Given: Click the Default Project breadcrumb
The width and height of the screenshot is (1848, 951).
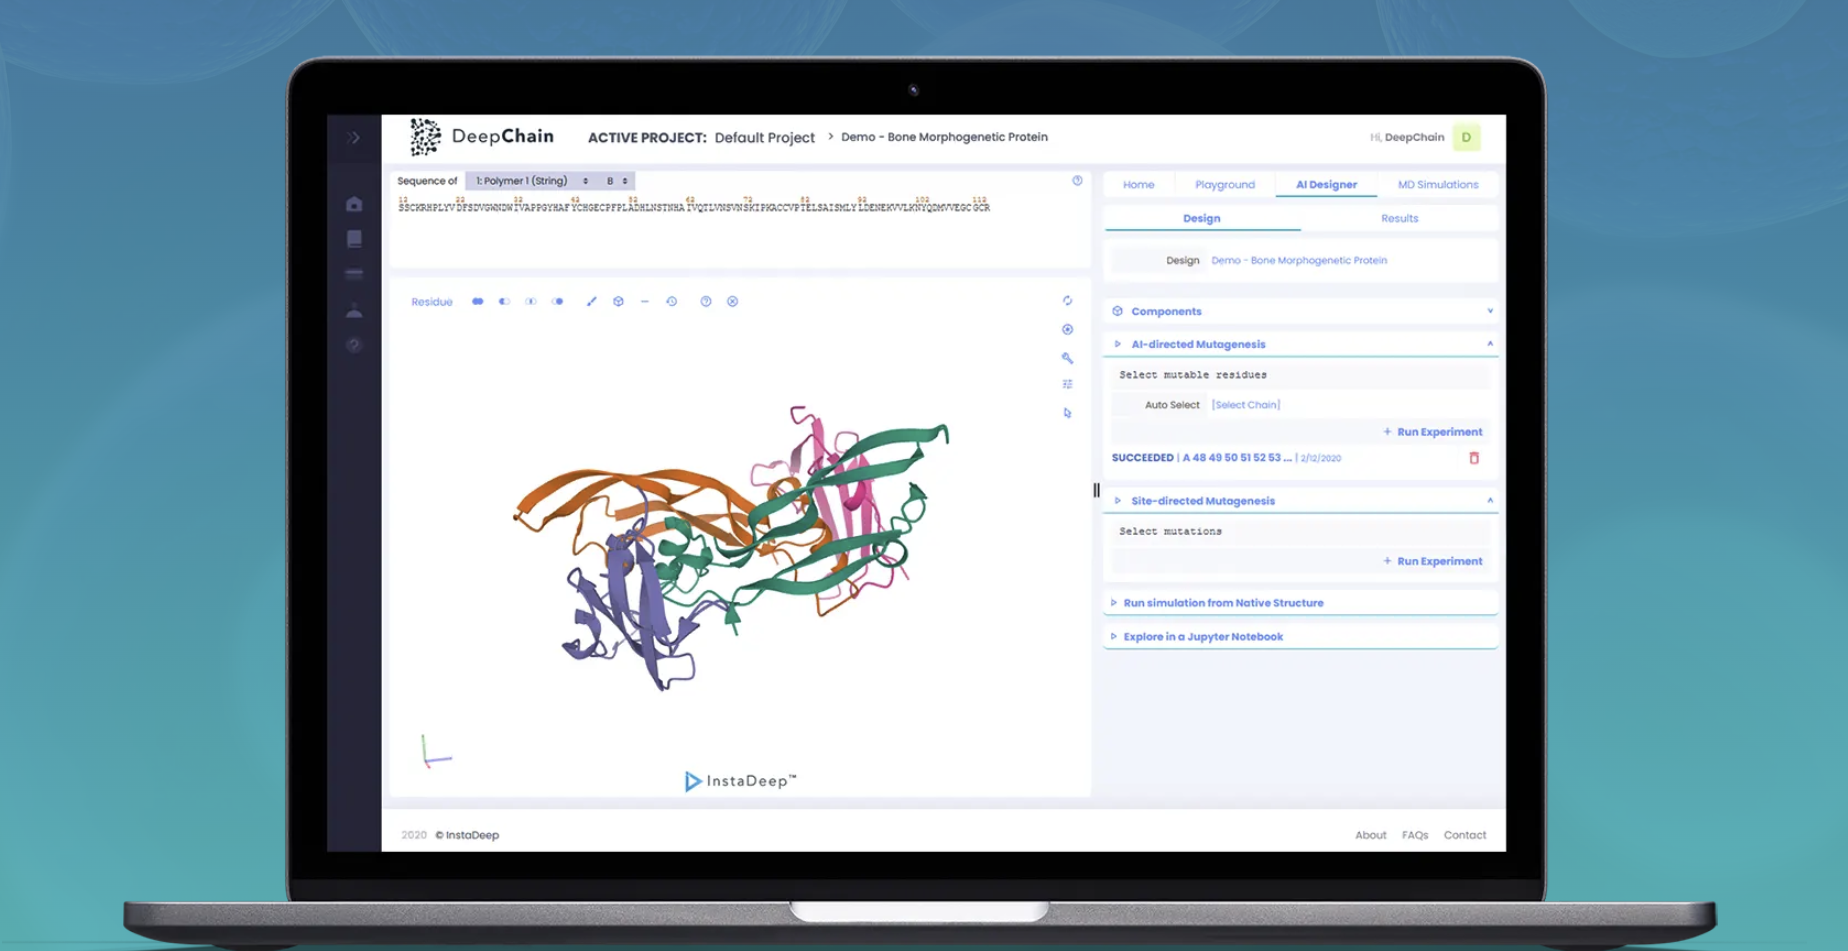Looking at the screenshot, I should [x=765, y=138].
